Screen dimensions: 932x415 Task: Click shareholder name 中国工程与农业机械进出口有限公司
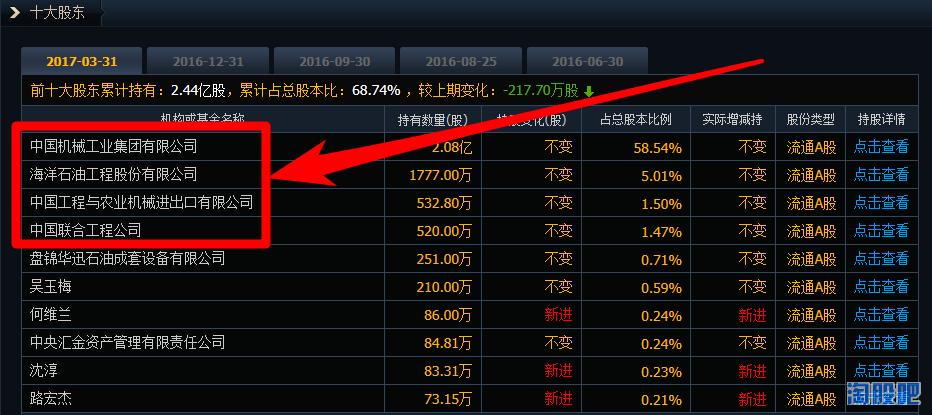click(x=141, y=202)
